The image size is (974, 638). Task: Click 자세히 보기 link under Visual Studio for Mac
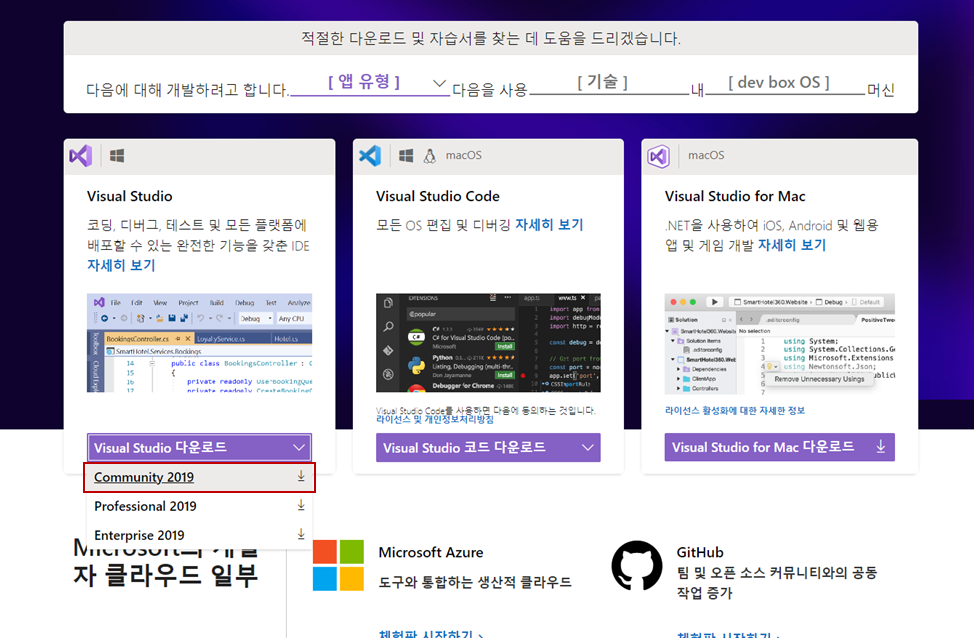point(792,245)
